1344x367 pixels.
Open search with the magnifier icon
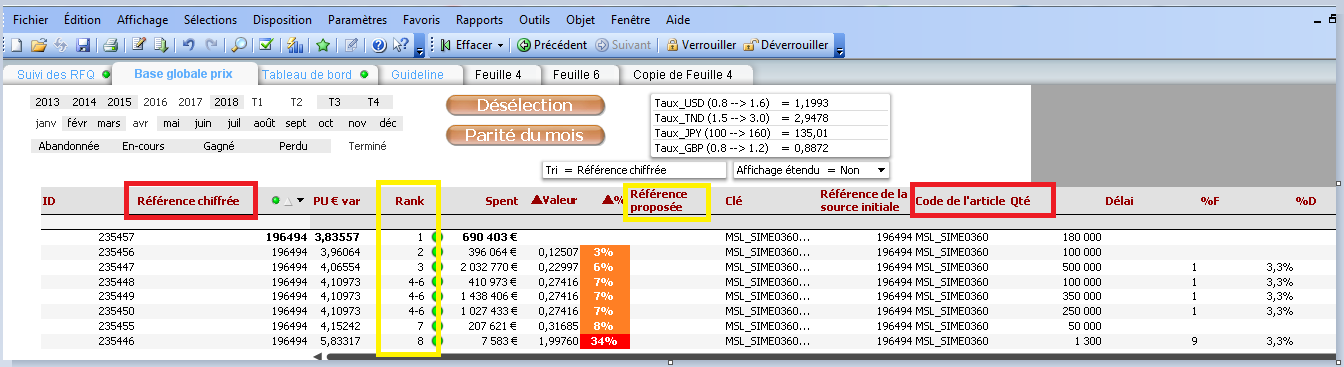pyautogui.click(x=239, y=45)
